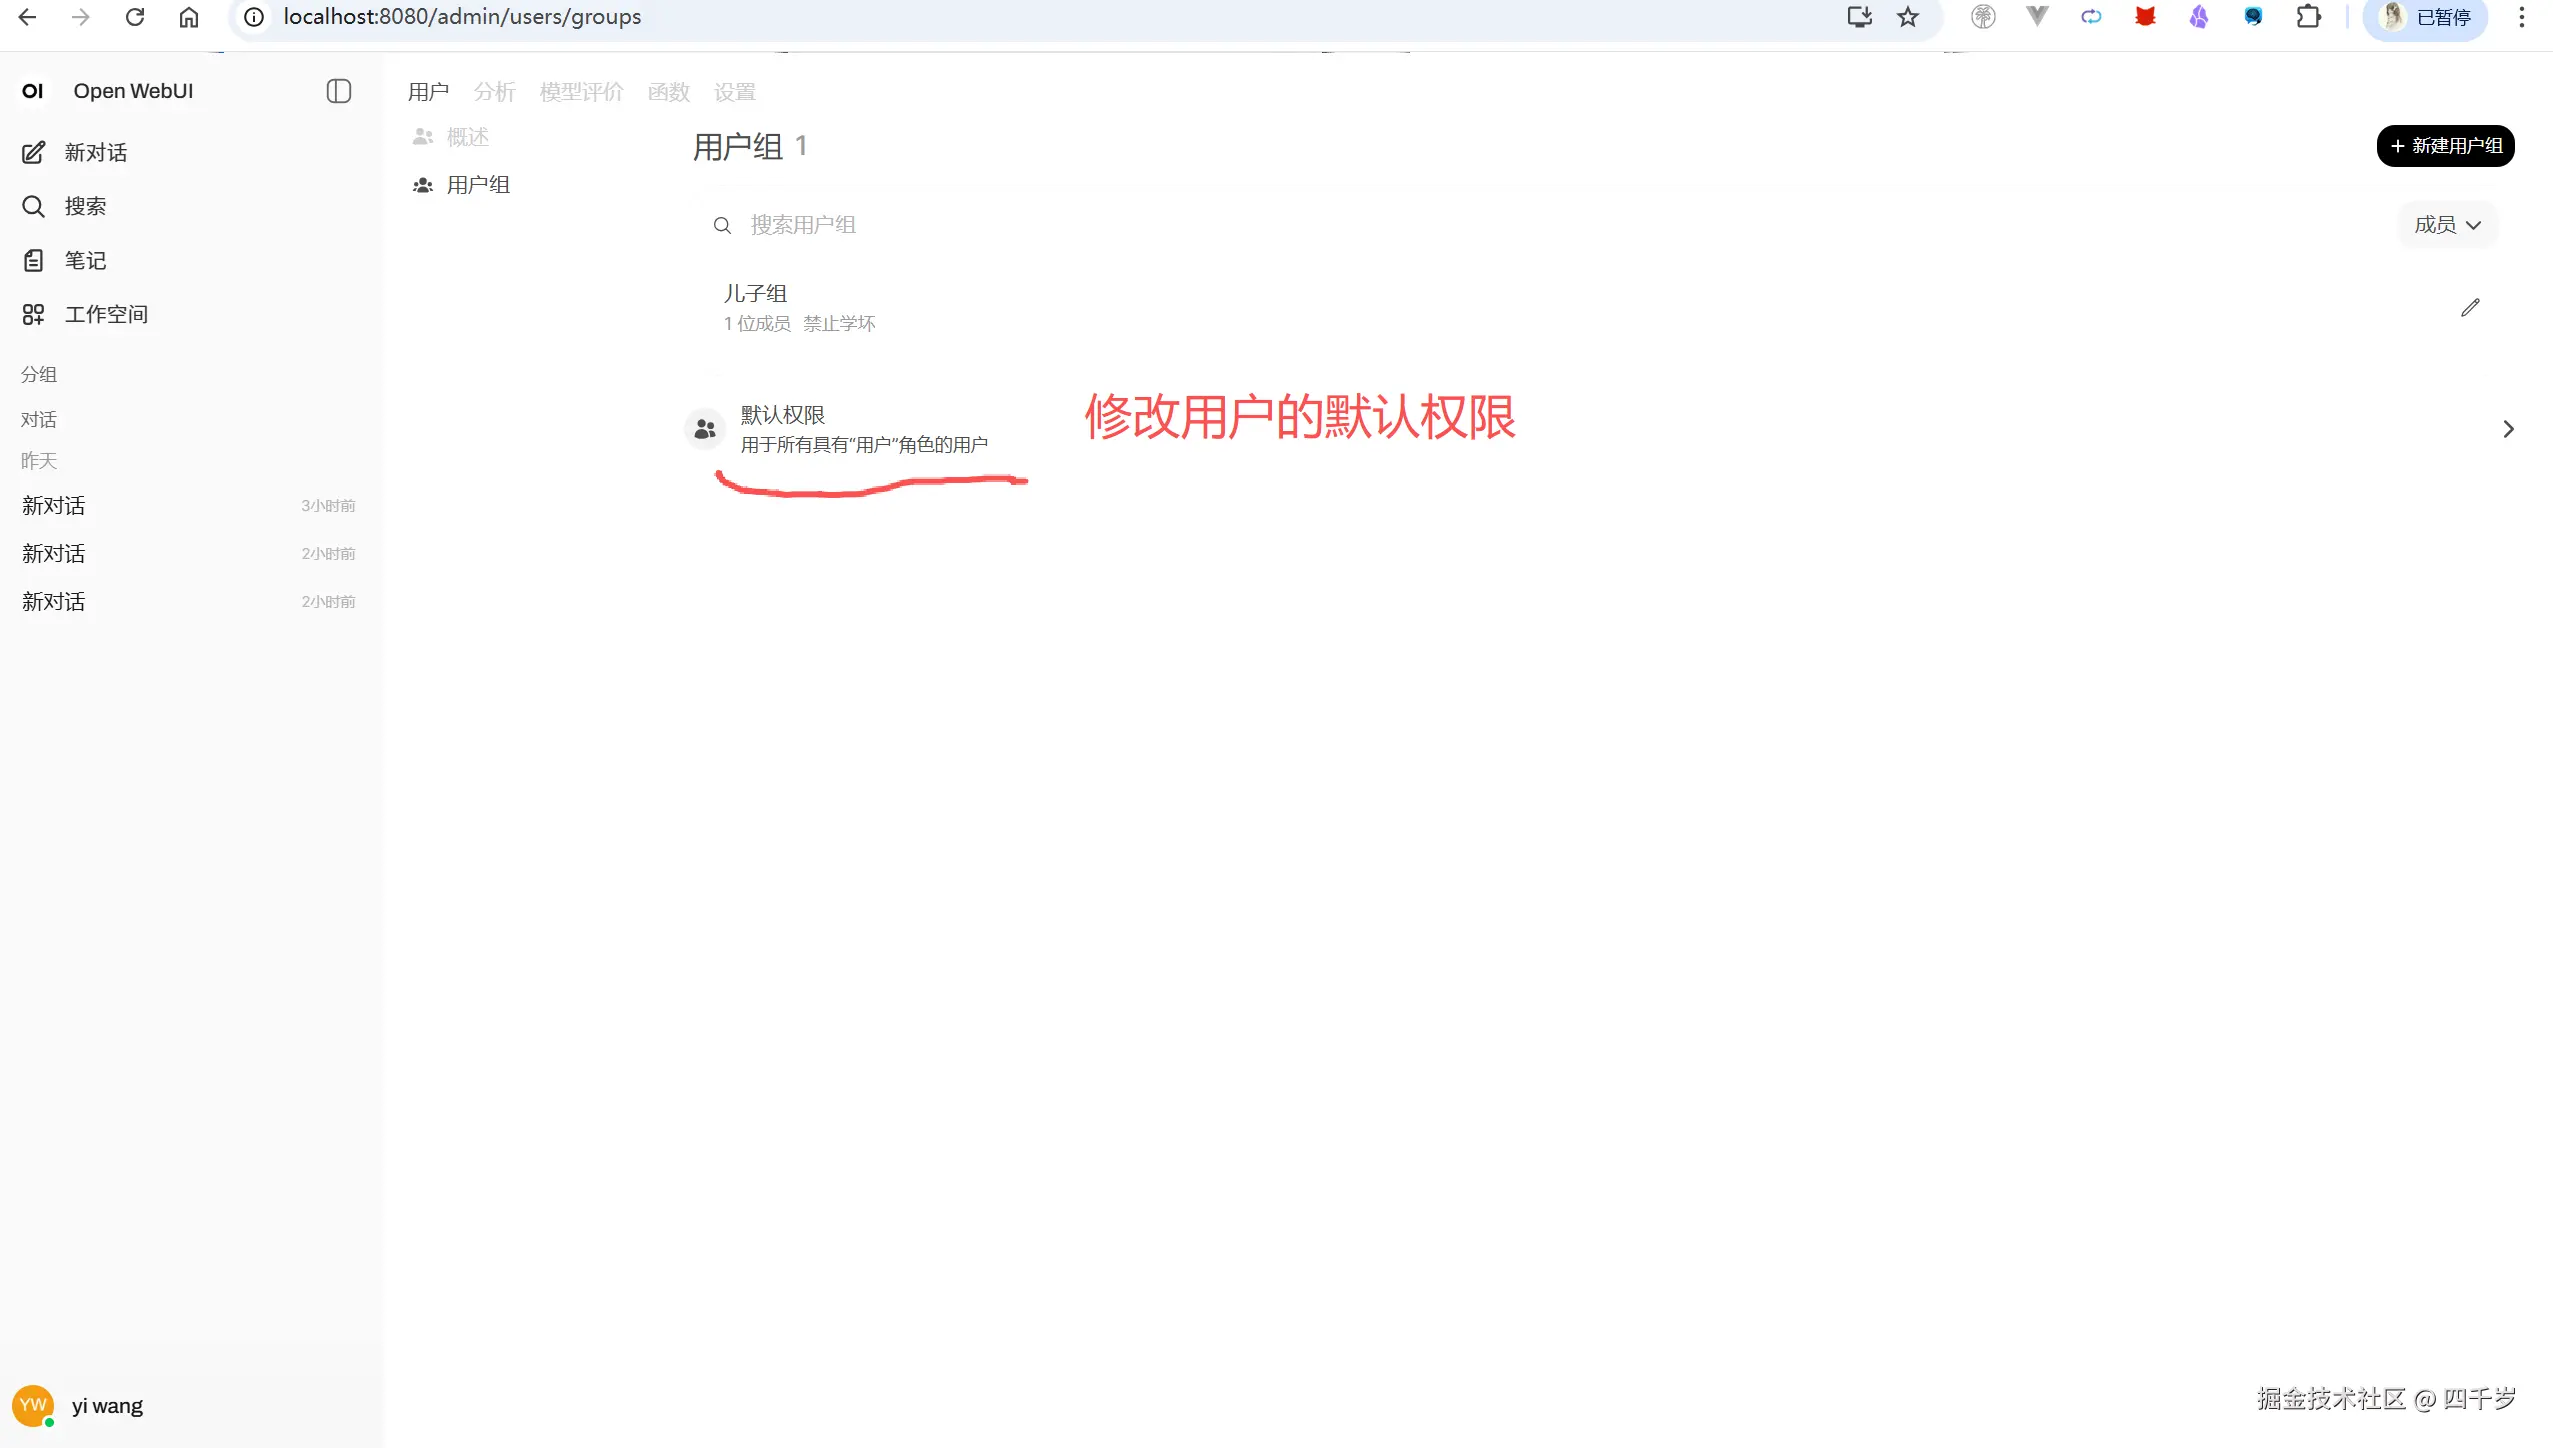Viewport: 2553px width, 1448px height.
Task: Click the sidebar collapse icon
Action: (x=338, y=90)
